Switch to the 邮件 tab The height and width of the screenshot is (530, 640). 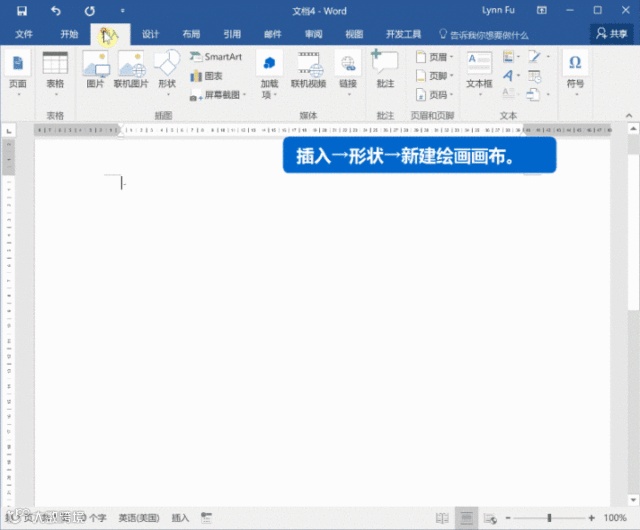(x=273, y=34)
